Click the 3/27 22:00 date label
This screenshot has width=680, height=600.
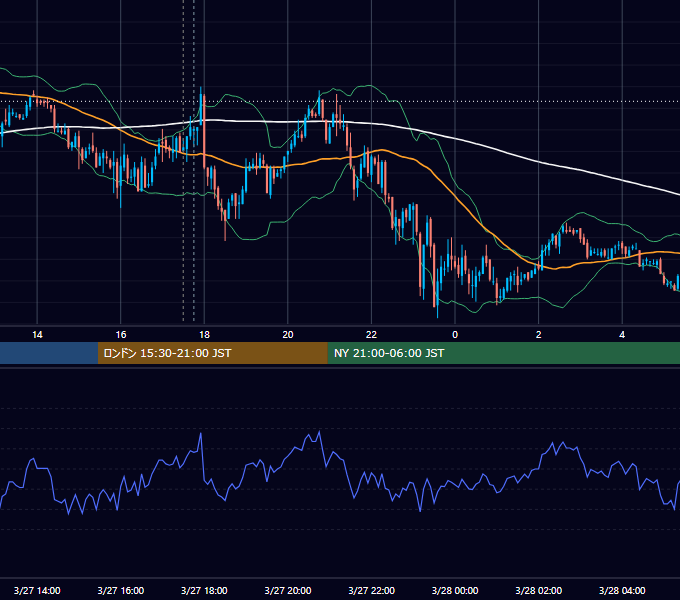[372, 590]
